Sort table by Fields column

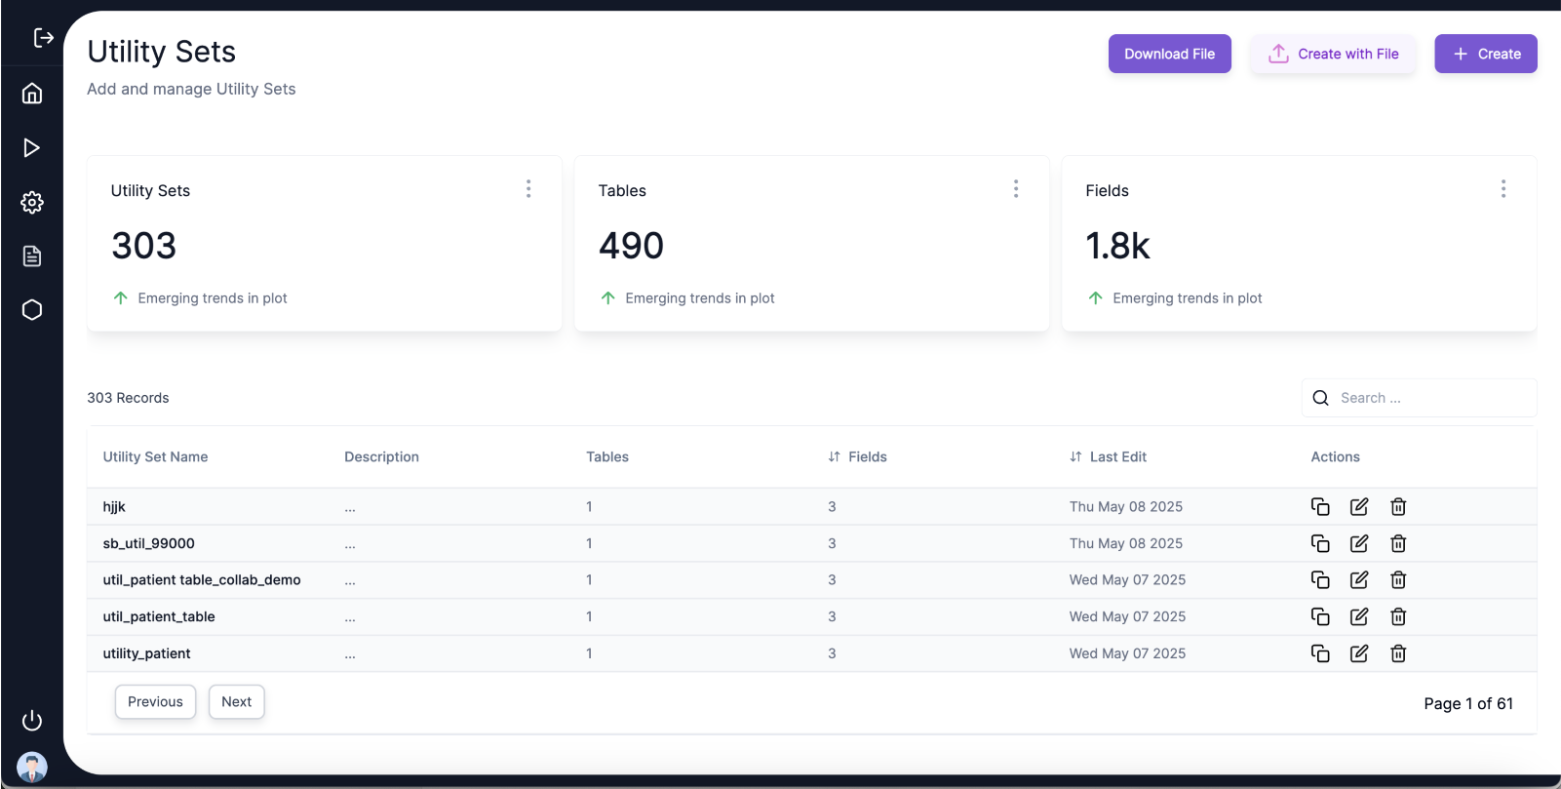[x=857, y=457]
